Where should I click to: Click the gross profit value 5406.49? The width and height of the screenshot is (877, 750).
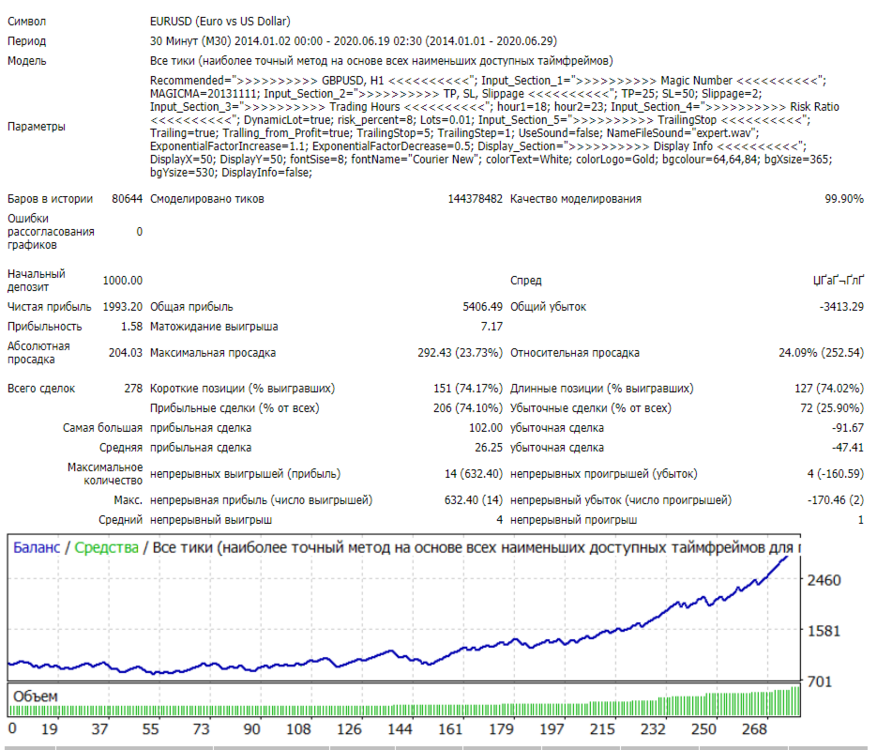click(483, 306)
